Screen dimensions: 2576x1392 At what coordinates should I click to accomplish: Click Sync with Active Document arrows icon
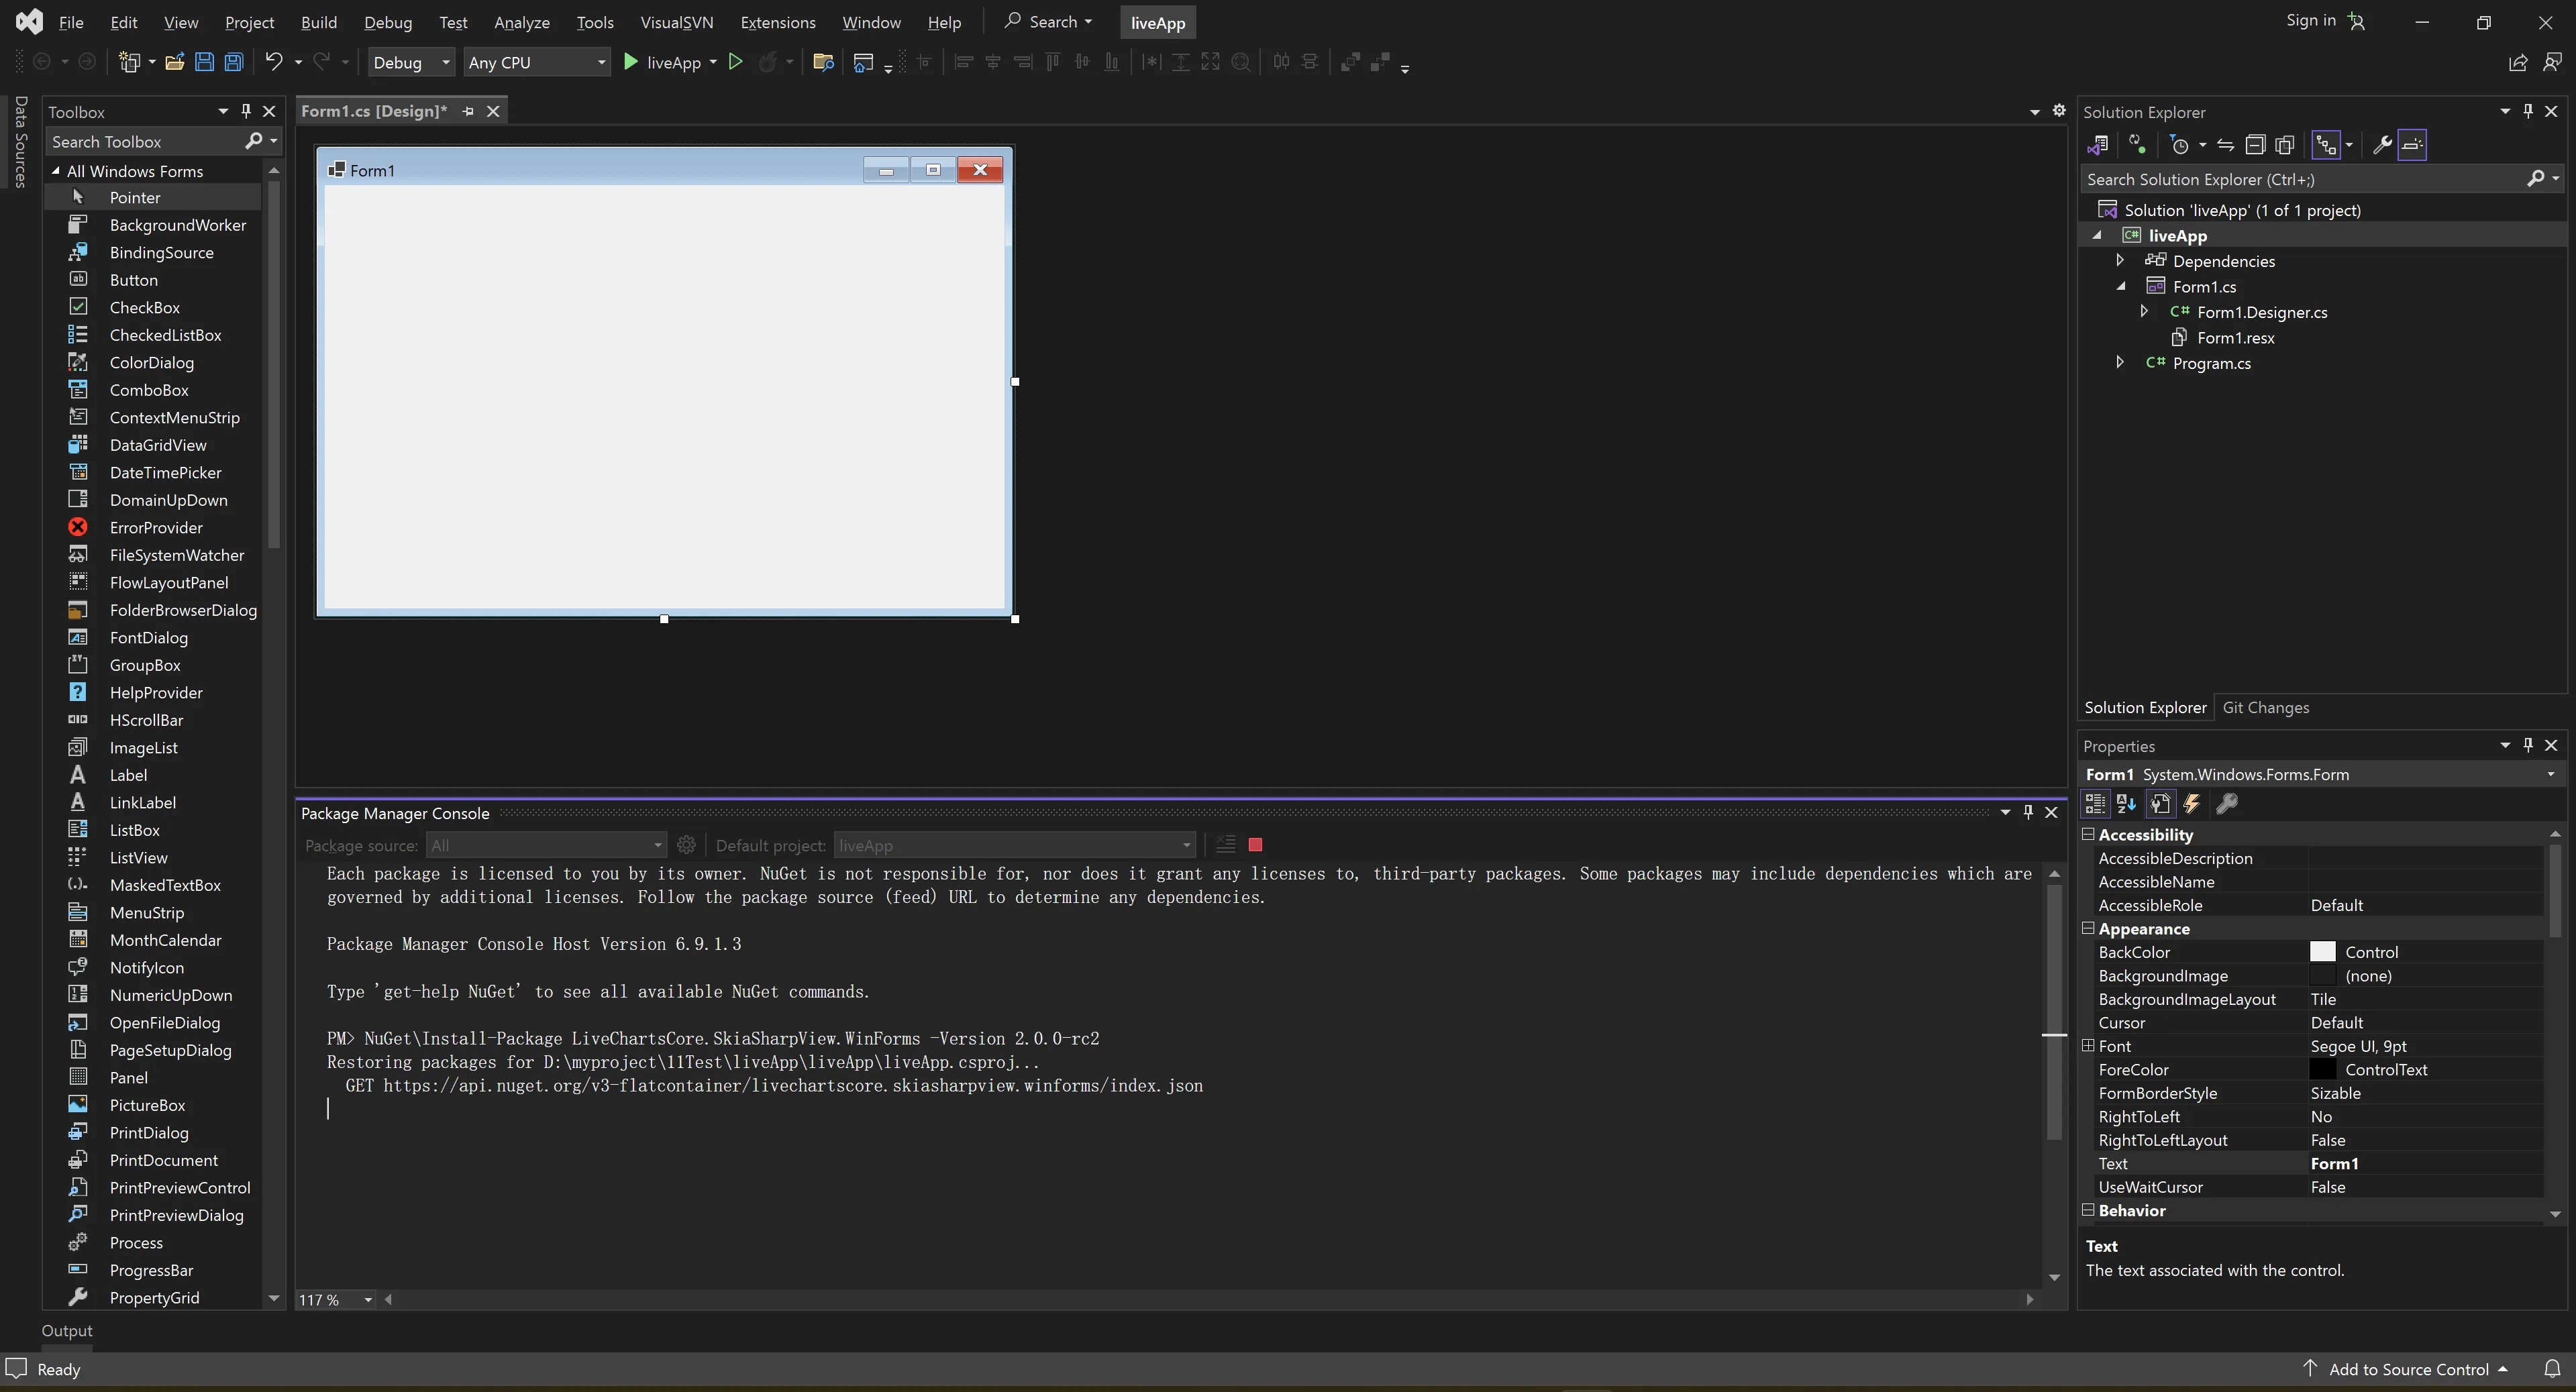2225,145
